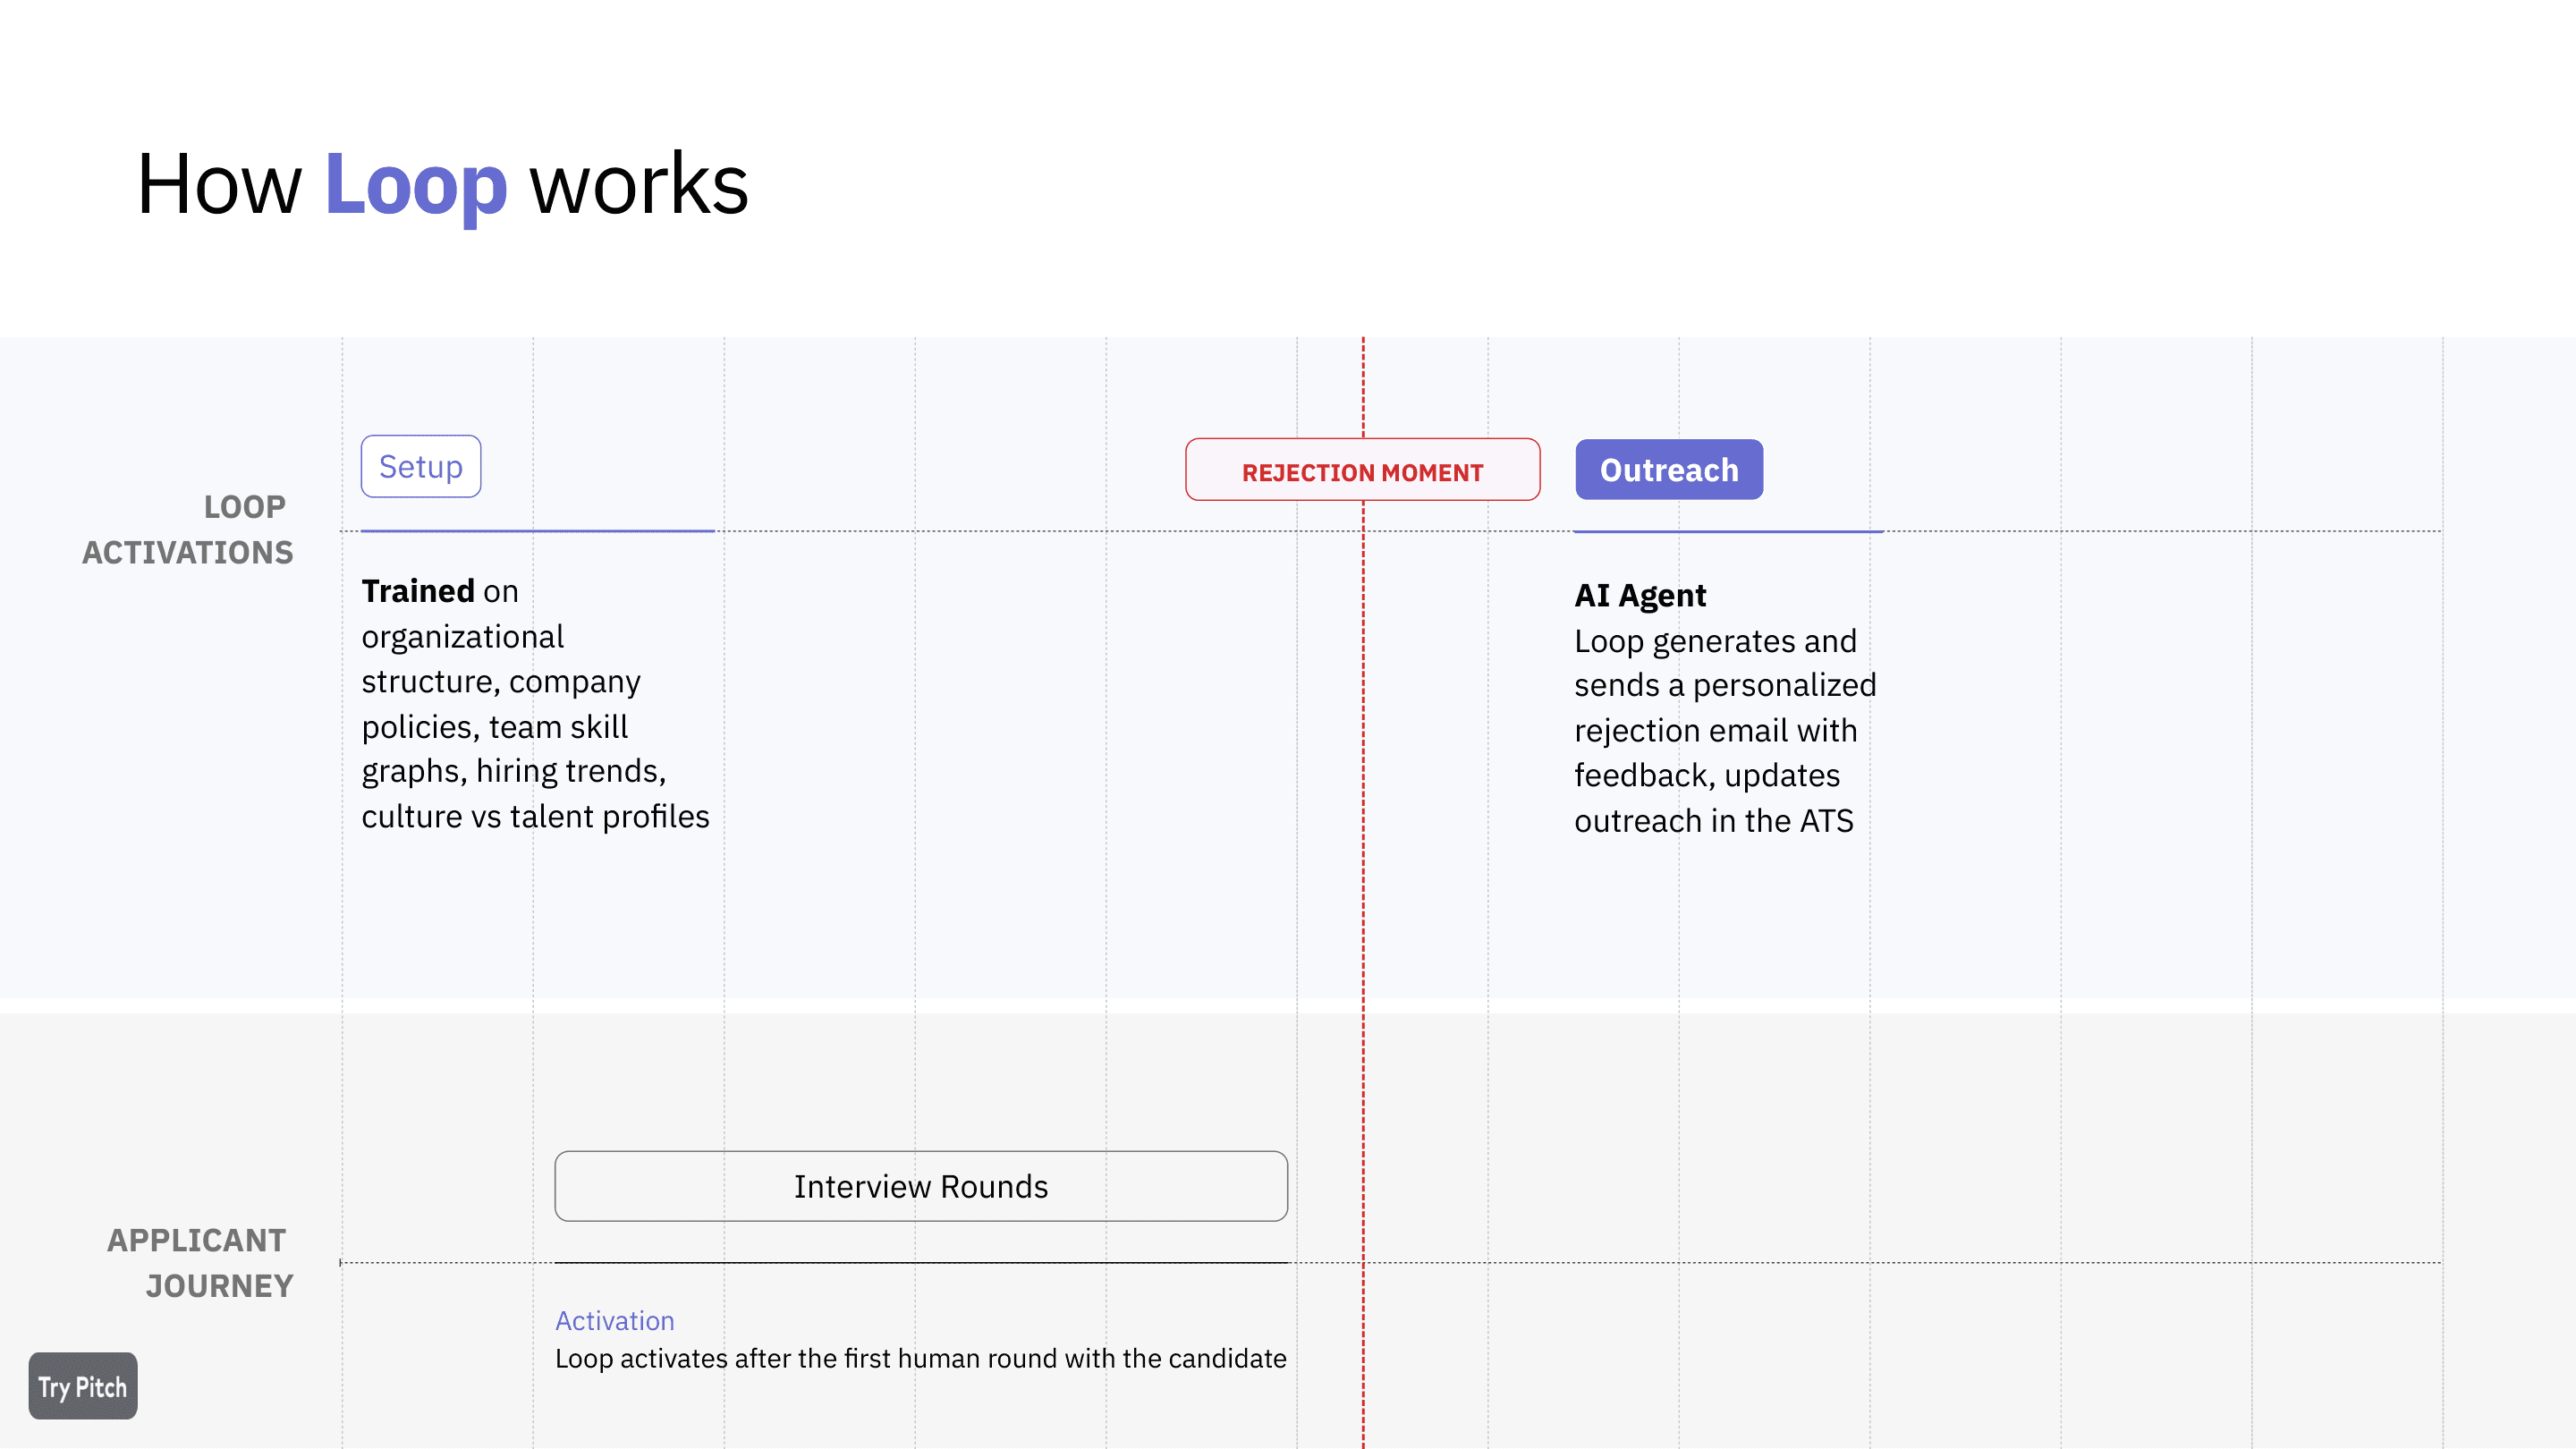
Task: Click the Interview Rounds box
Action: (x=921, y=1186)
